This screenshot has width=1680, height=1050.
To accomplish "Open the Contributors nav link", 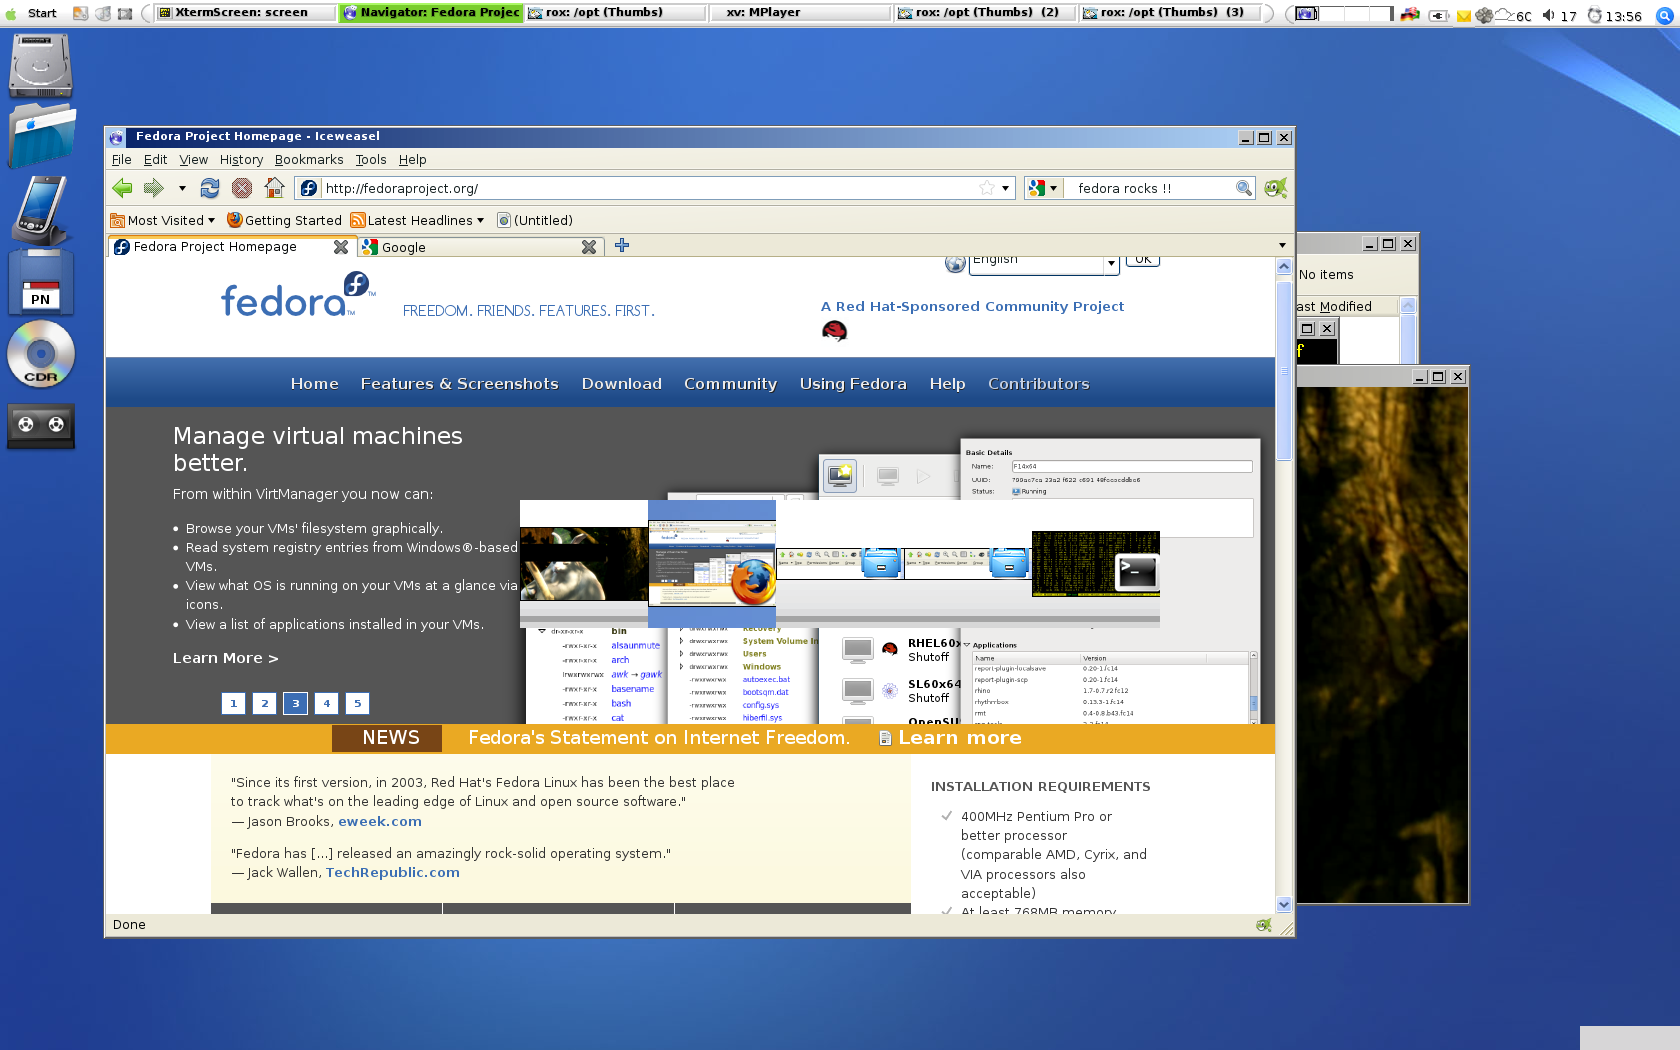I will coord(1038,384).
